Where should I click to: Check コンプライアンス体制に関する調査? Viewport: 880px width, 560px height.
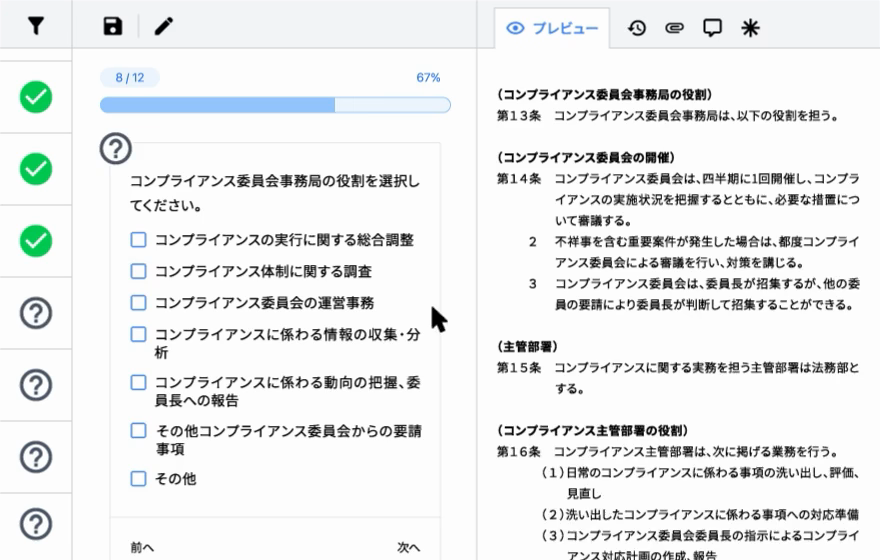(139, 271)
